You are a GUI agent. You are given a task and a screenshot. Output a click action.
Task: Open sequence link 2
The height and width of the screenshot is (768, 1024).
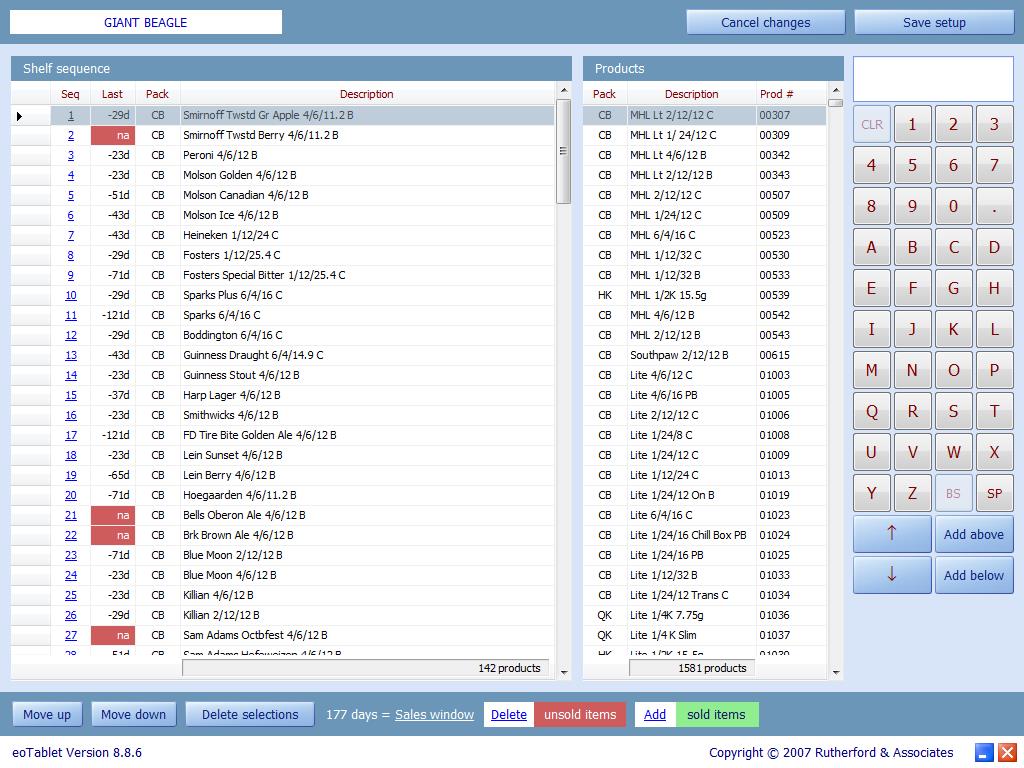pos(71,135)
